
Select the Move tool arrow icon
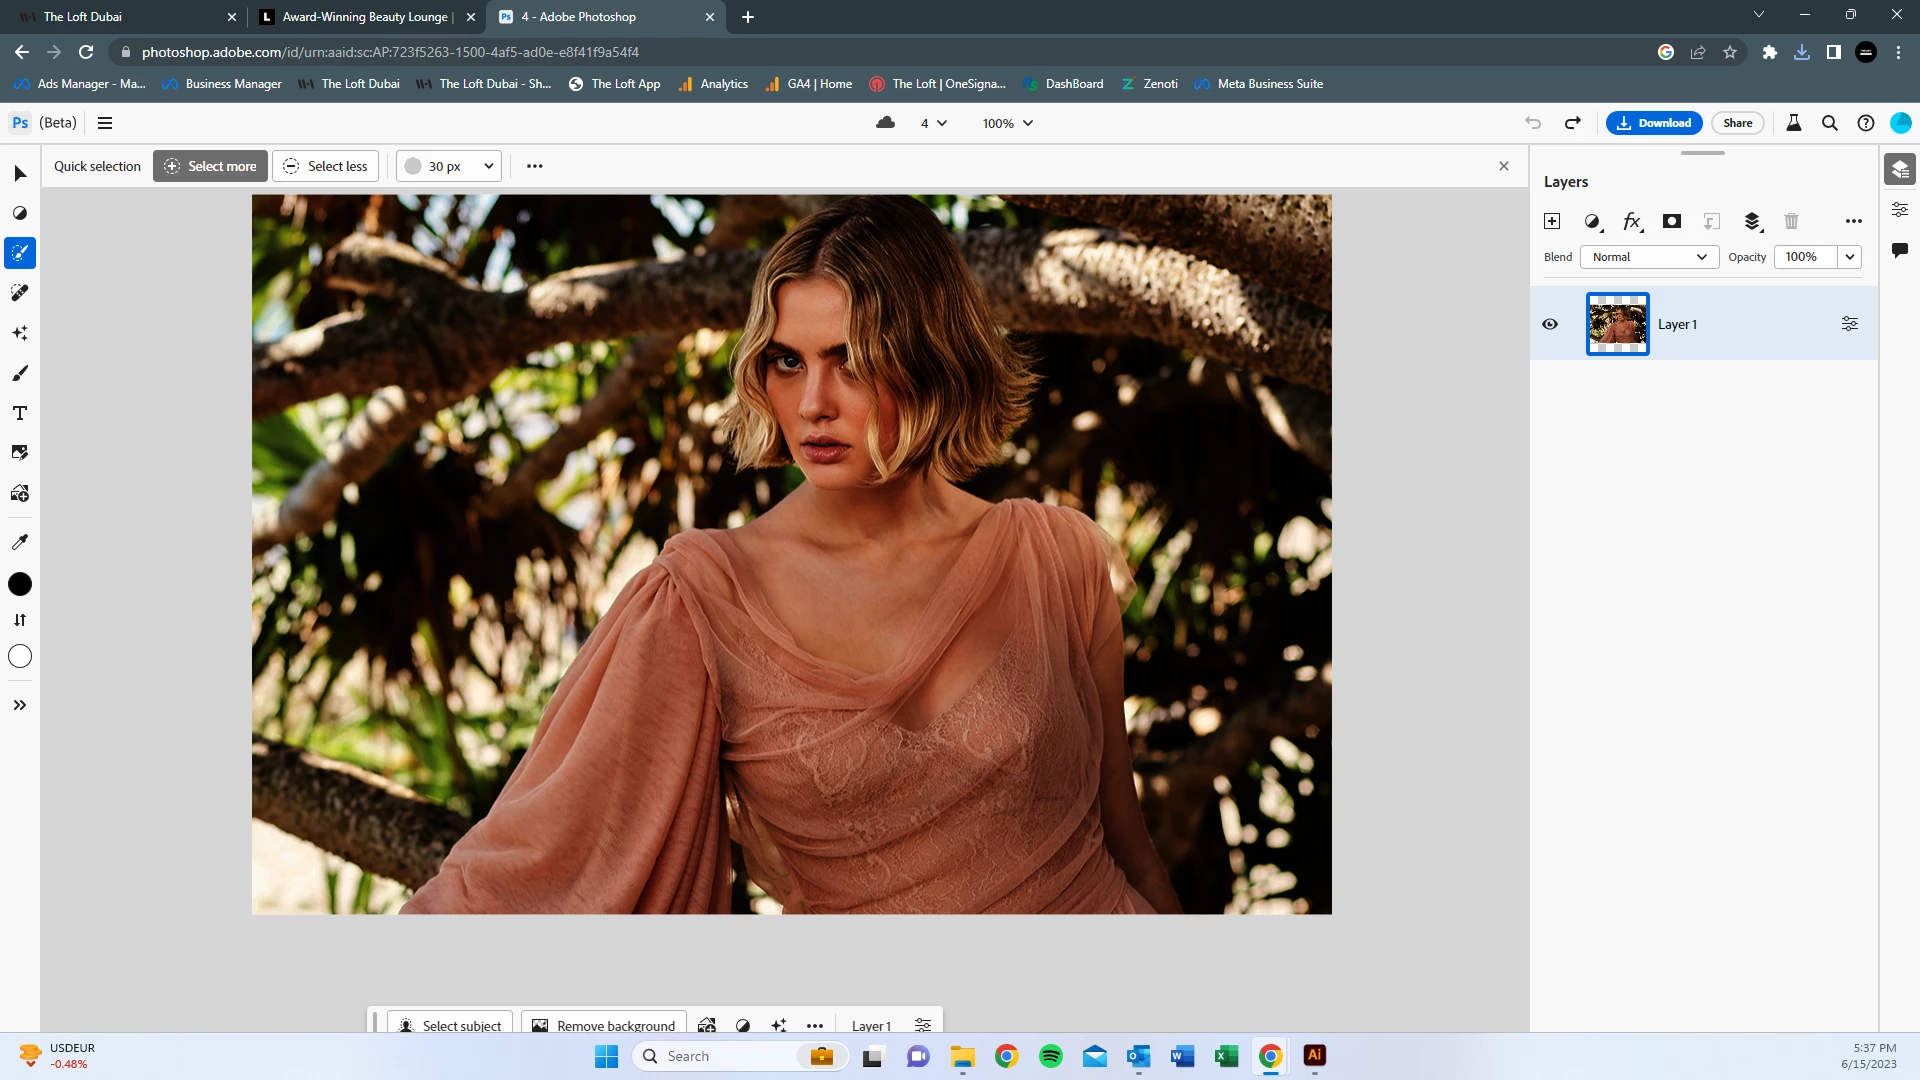(20, 174)
